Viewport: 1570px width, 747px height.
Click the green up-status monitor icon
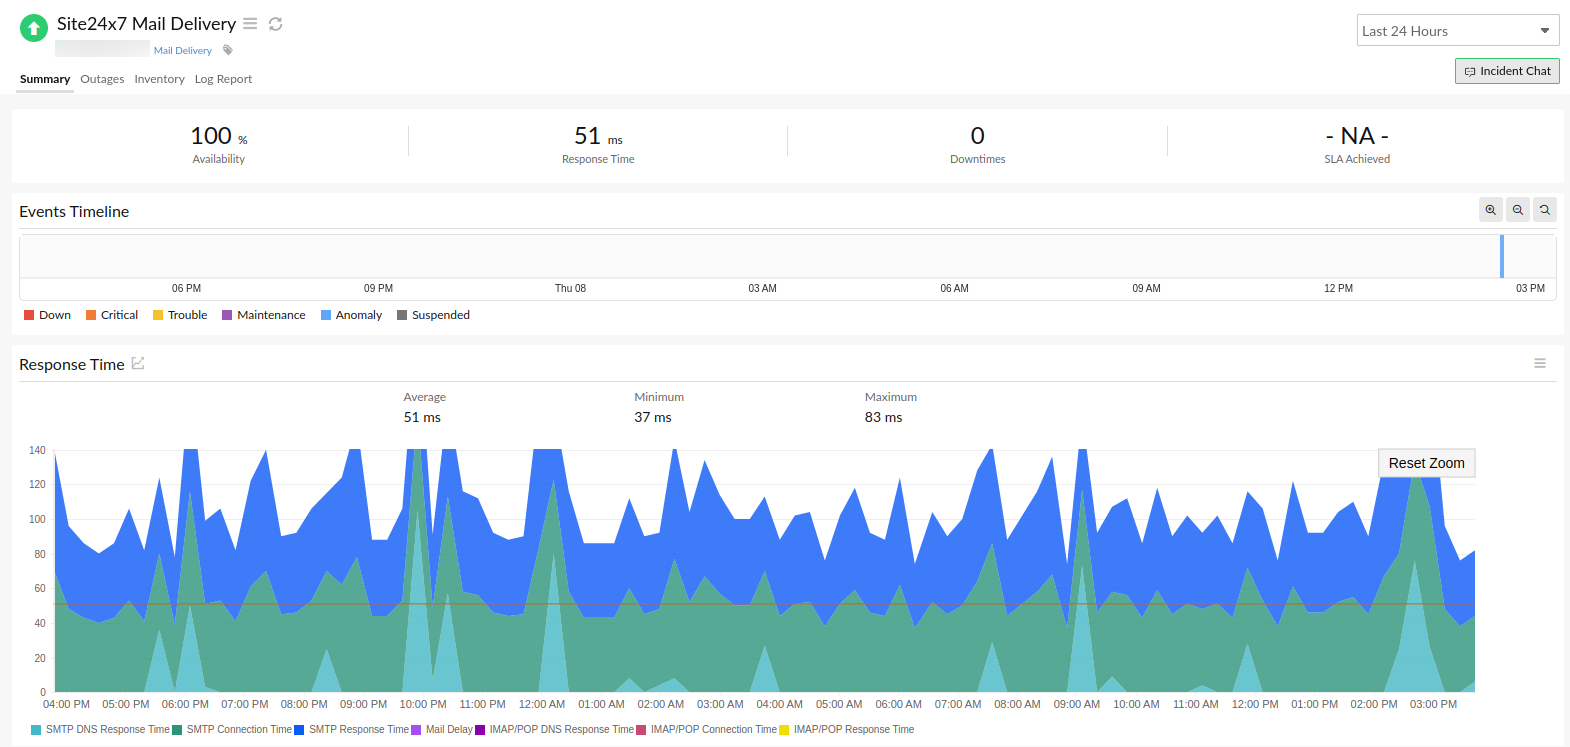[x=34, y=28]
